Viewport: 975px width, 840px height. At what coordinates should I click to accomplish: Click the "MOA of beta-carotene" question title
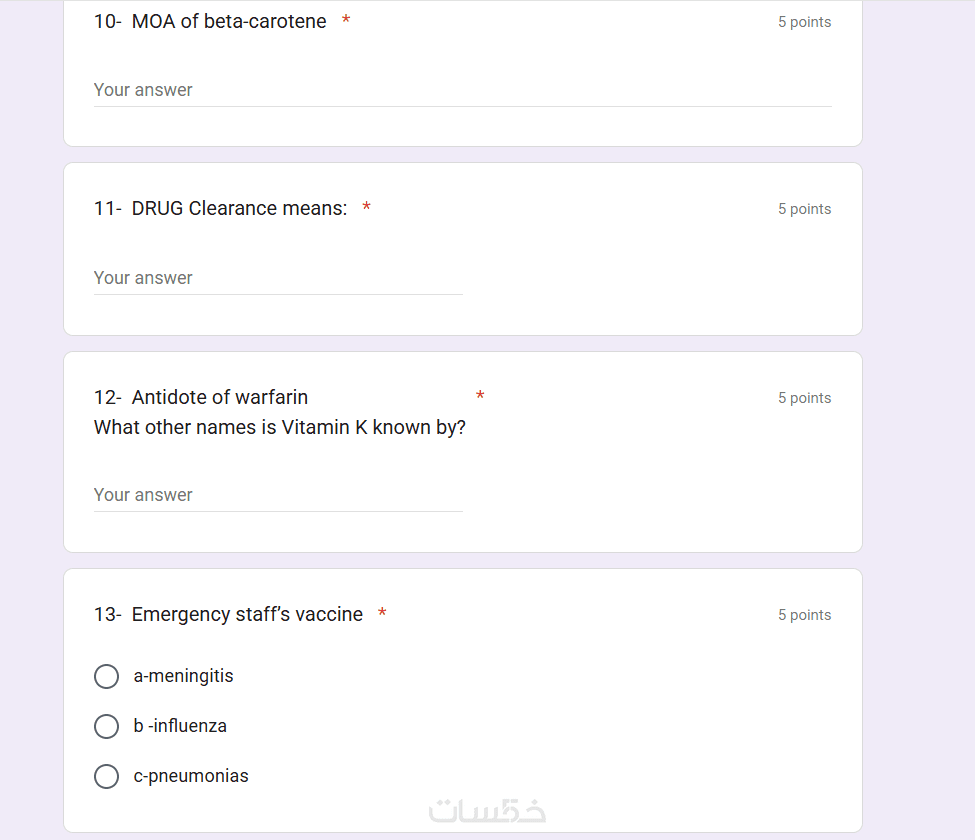(x=228, y=22)
